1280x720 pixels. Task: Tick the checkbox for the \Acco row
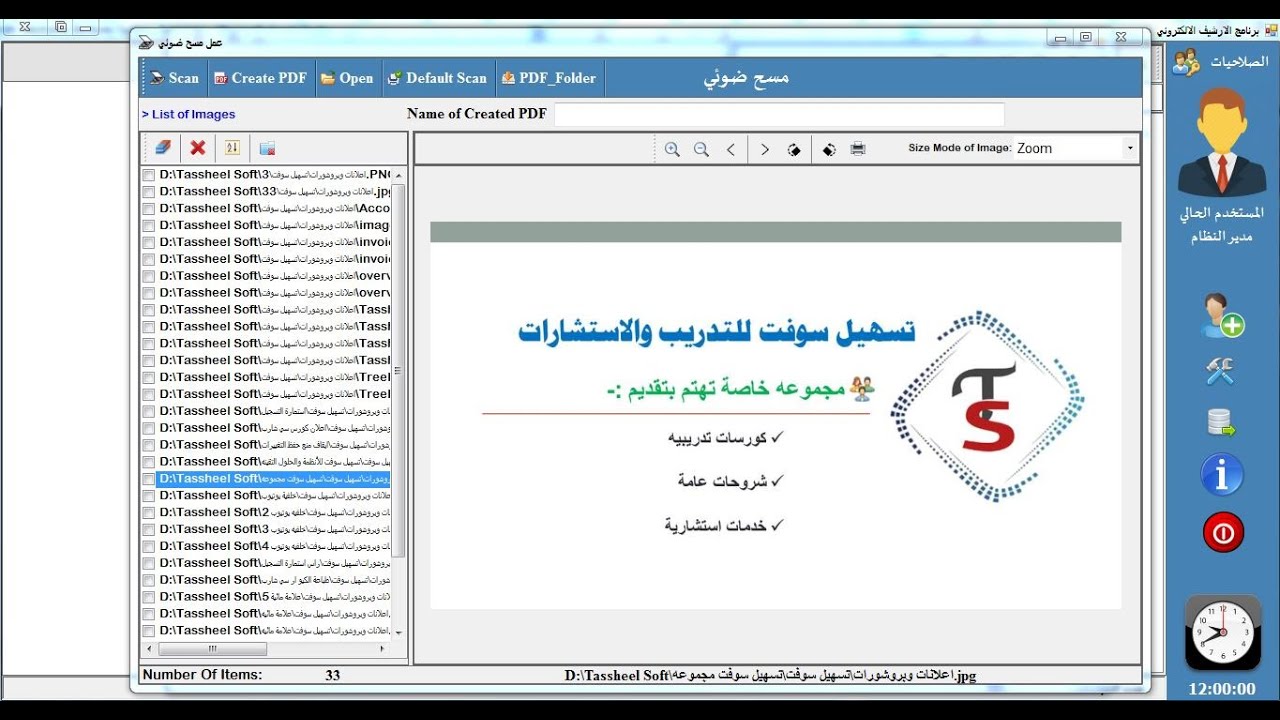coord(149,209)
